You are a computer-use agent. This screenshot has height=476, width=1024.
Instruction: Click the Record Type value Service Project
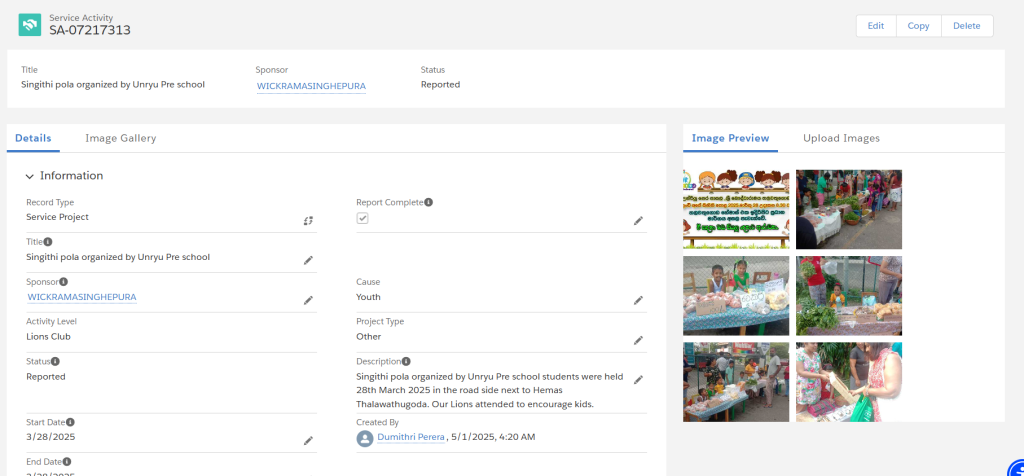point(57,217)
